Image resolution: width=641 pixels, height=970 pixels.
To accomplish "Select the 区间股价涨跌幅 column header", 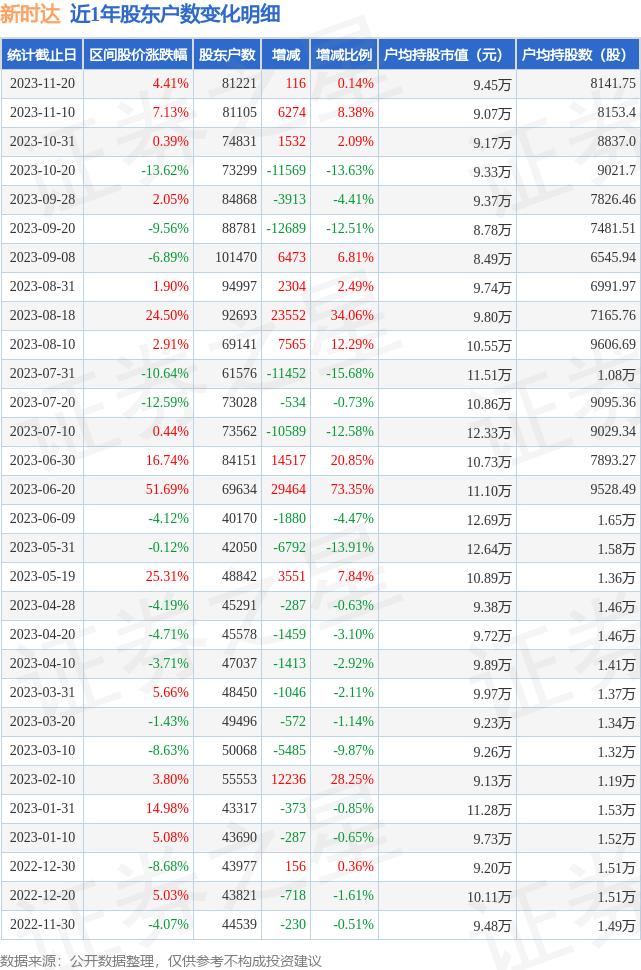I will click(x=139, y=54).
